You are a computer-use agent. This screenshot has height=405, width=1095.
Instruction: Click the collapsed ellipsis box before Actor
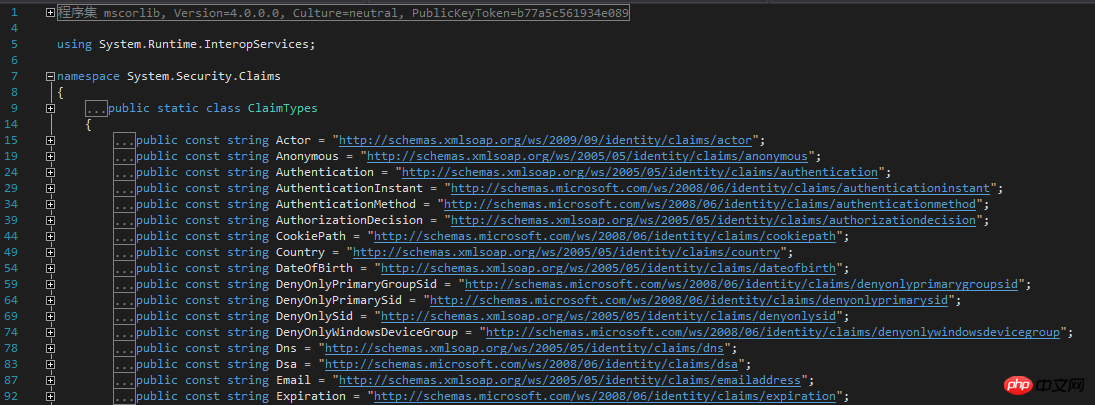tap(124, 140)
